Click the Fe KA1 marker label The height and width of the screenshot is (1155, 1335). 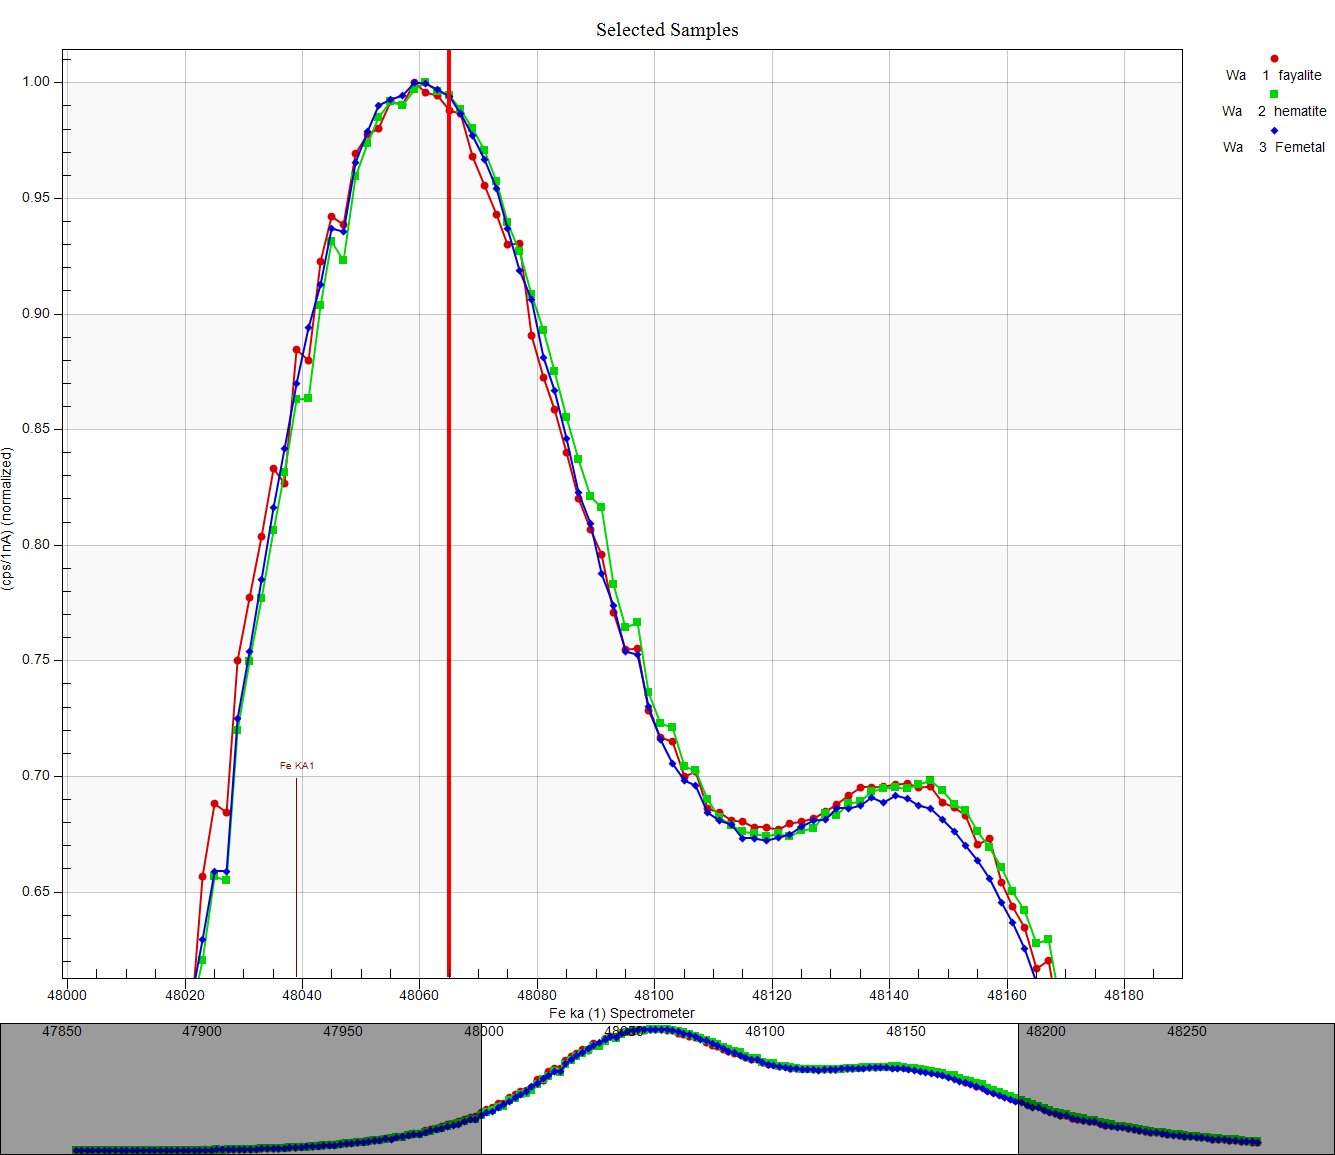point(297,766)
